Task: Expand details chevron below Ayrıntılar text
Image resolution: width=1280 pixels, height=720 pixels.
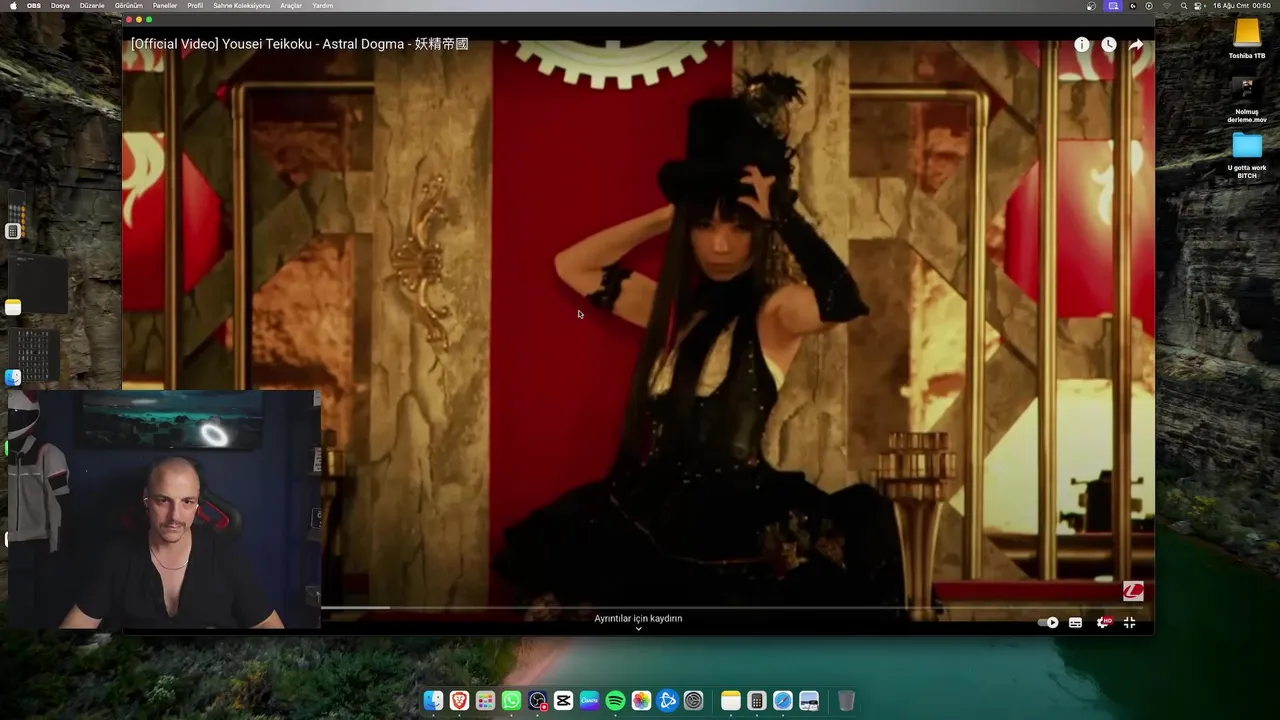Action: point(638,629)
